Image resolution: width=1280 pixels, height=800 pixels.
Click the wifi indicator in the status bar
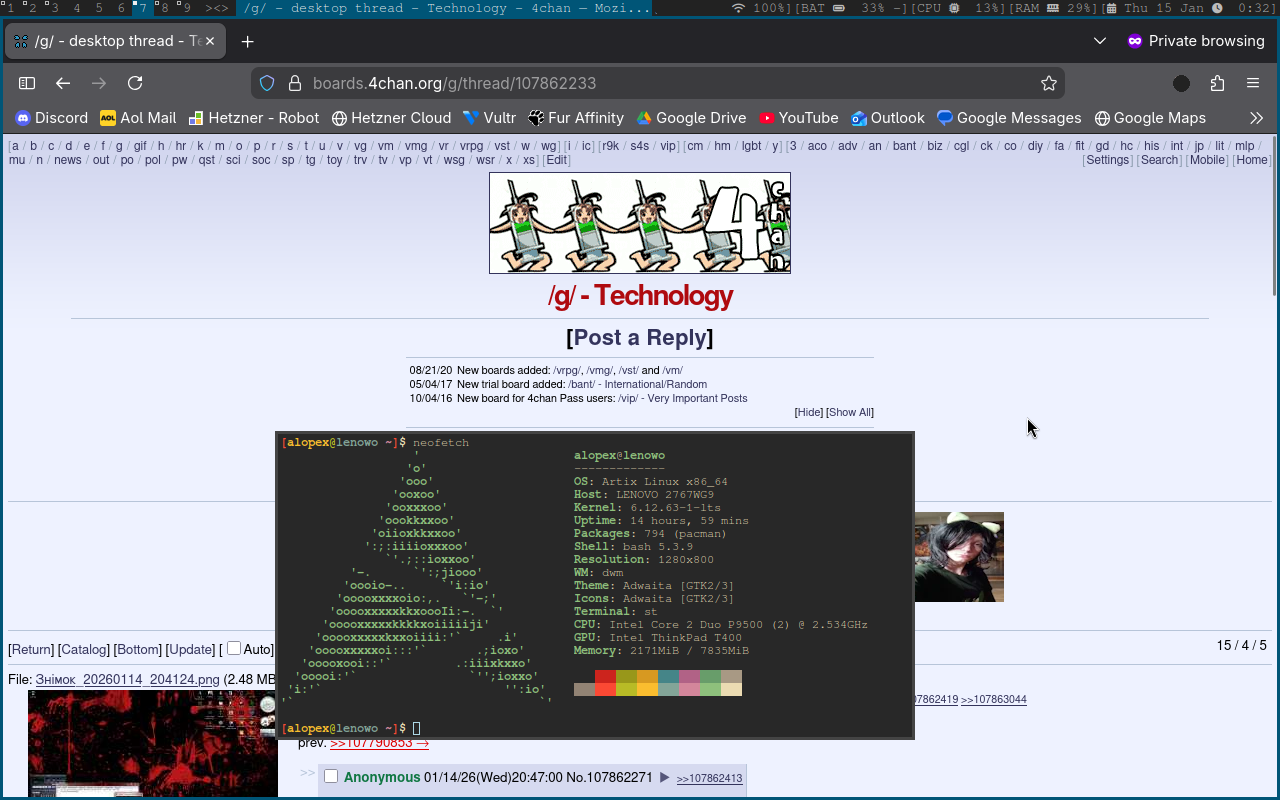(738, 8)
